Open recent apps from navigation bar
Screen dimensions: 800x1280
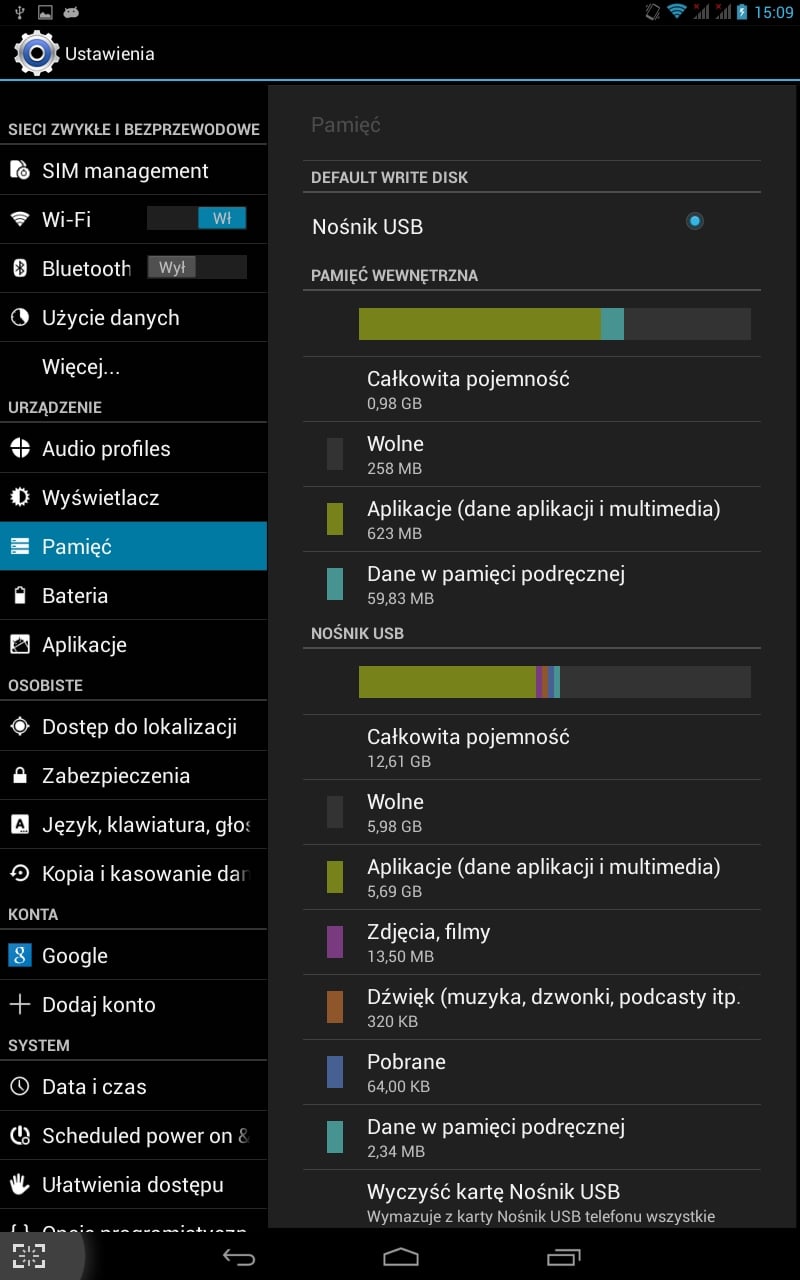pos(563,1256)
